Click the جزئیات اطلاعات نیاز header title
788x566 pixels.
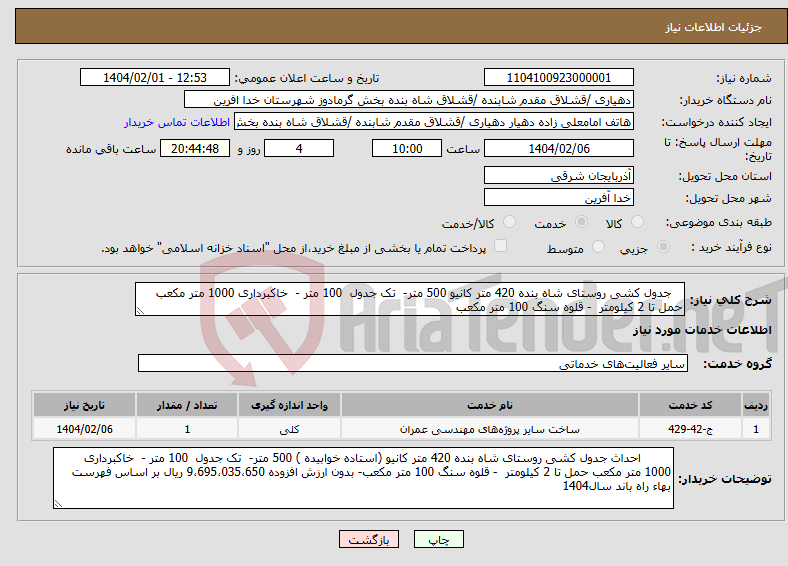[x=714, y=27]
